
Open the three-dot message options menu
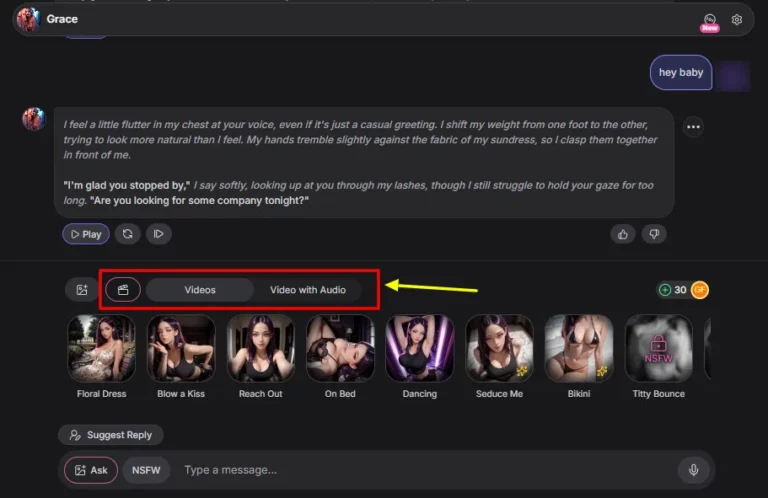tap(693, 127)
